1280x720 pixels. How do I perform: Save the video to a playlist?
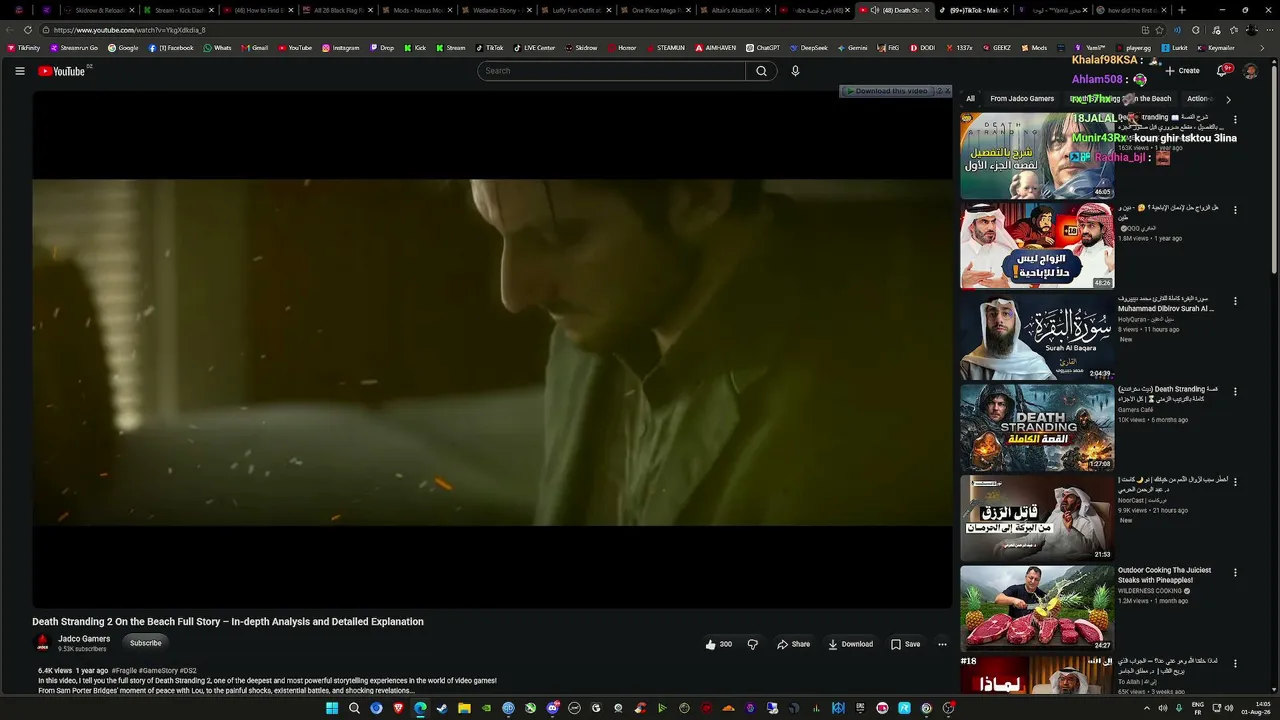click(906, 644)
